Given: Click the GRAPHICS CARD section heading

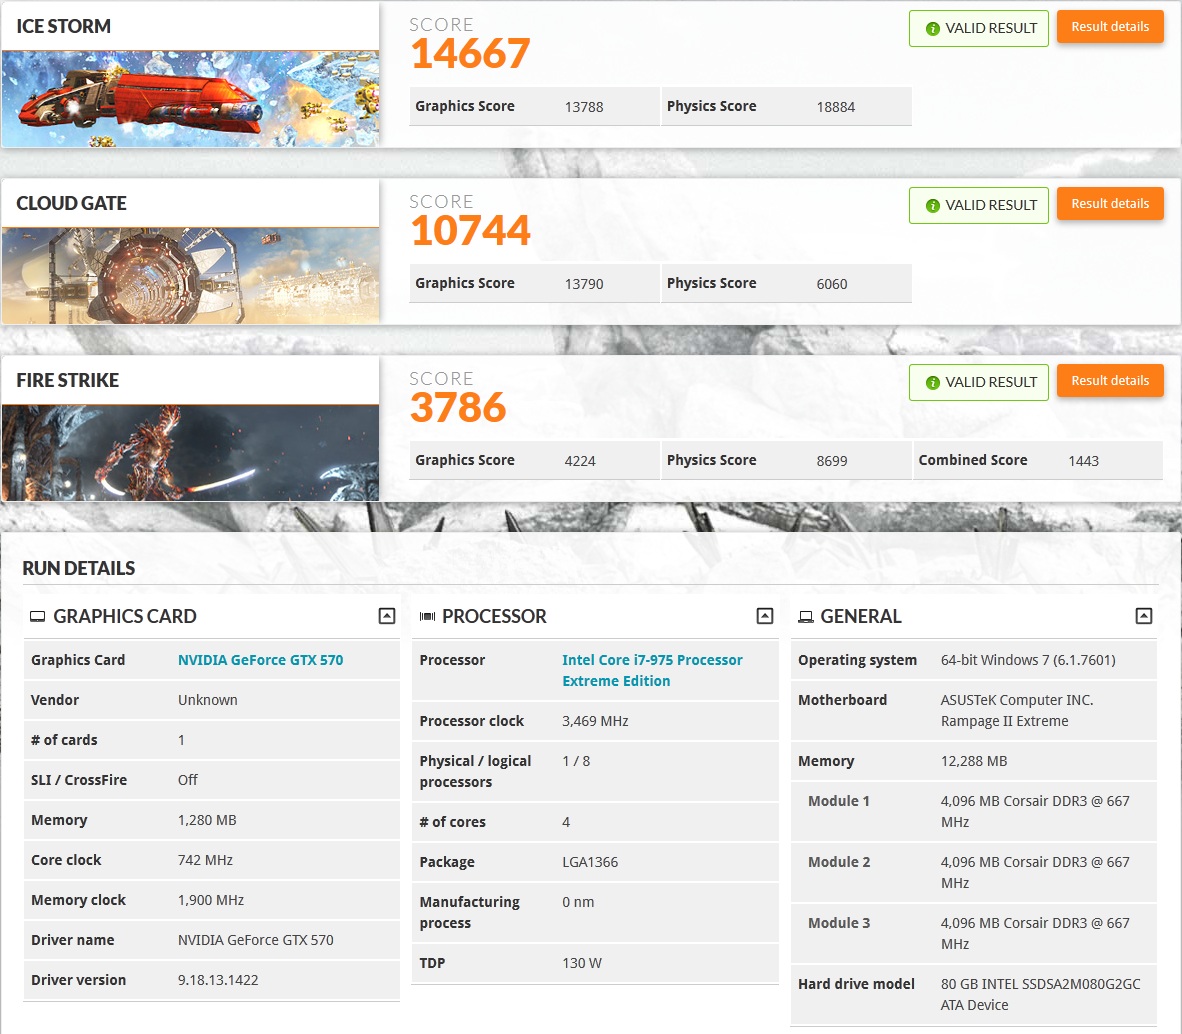Looking at the screenshot, I should [125, 616].
